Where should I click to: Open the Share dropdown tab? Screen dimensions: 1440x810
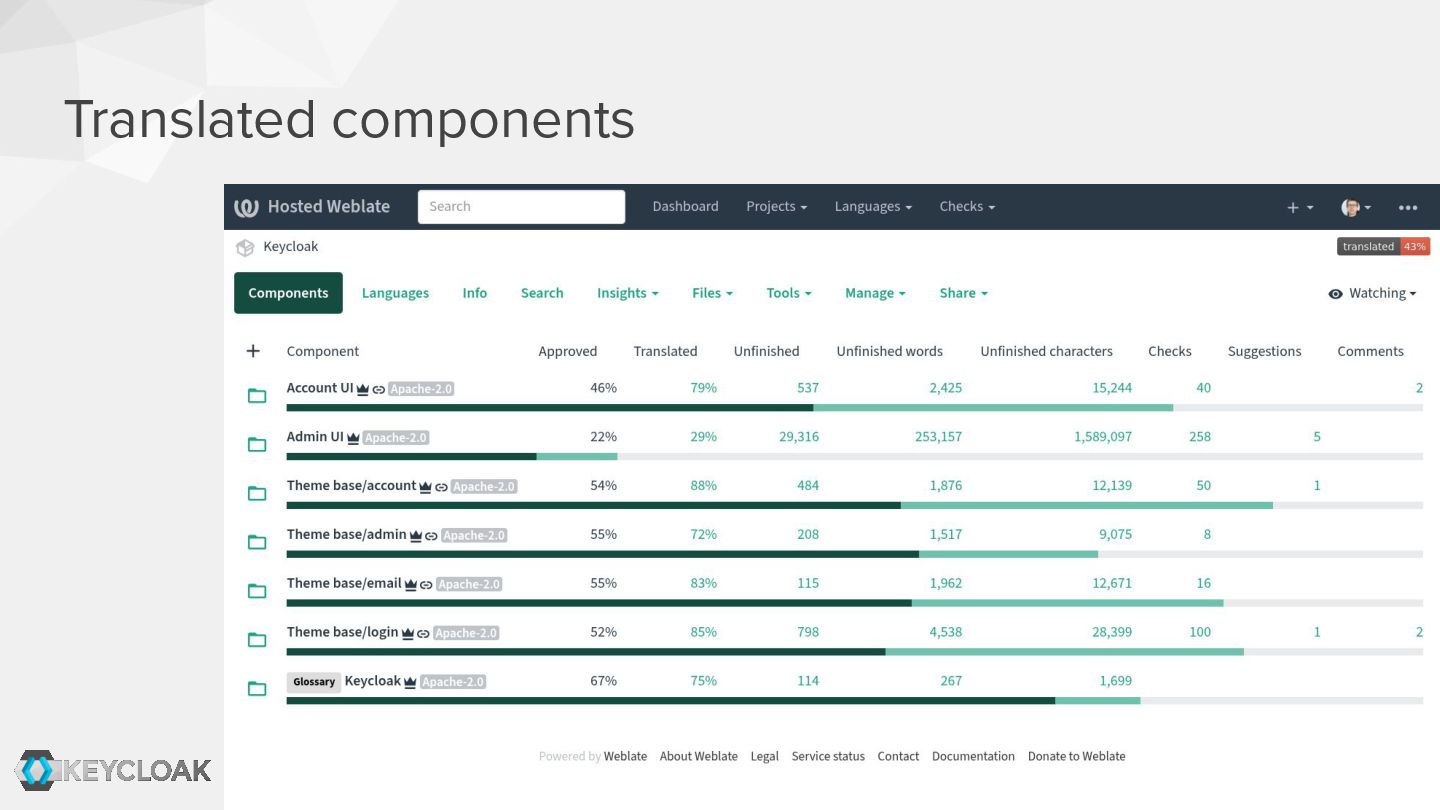pyautogui.click(x=963, y=293)
